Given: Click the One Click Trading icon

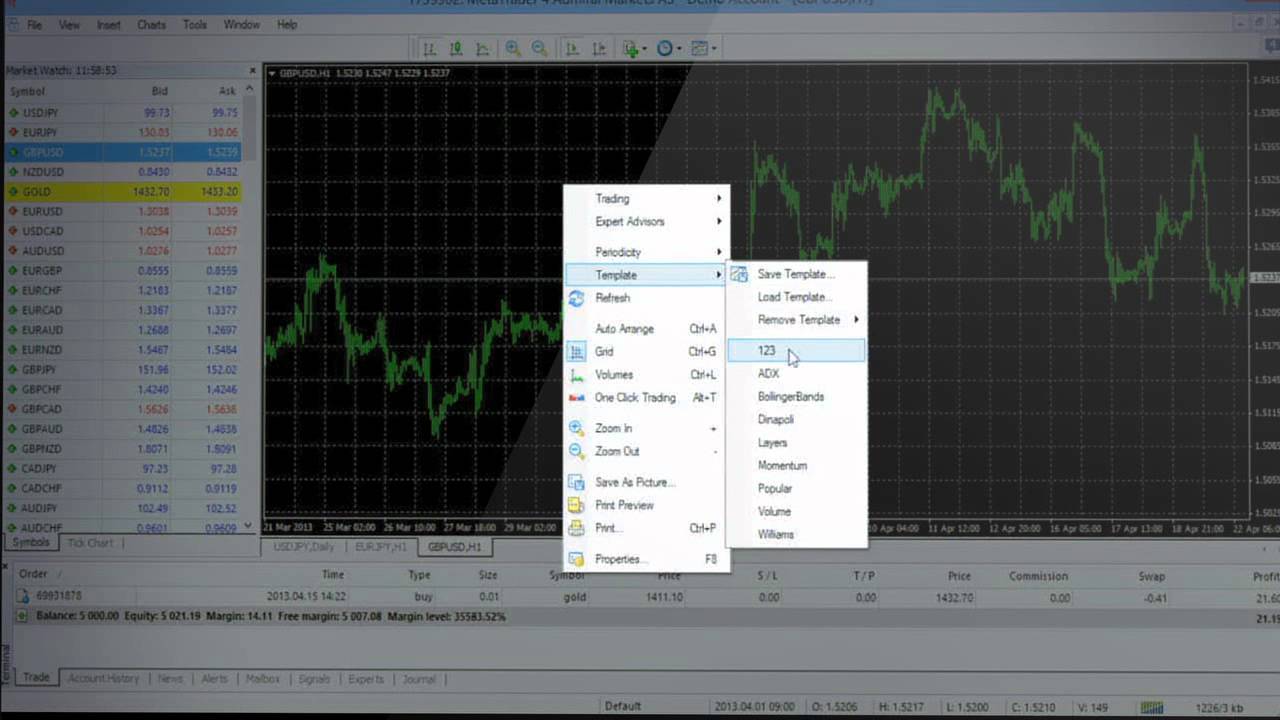Looking at the screenshot, I should tap(576, 398).
